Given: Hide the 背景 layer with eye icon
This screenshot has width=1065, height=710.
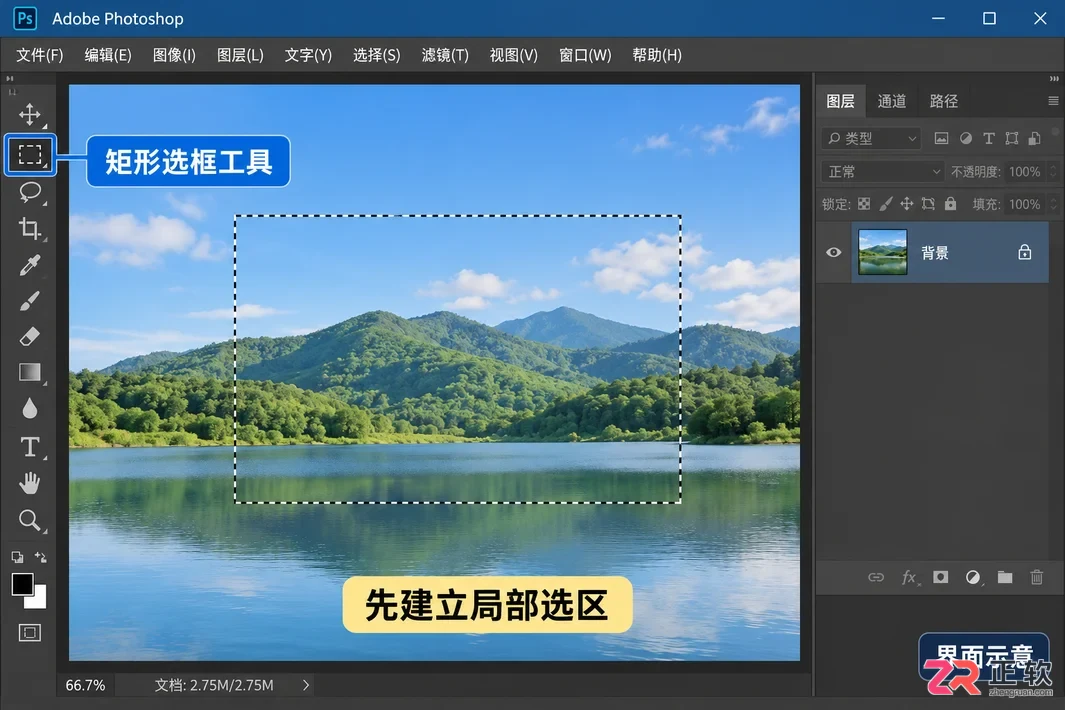Looking at the screenshot, I should coord(833,253).
